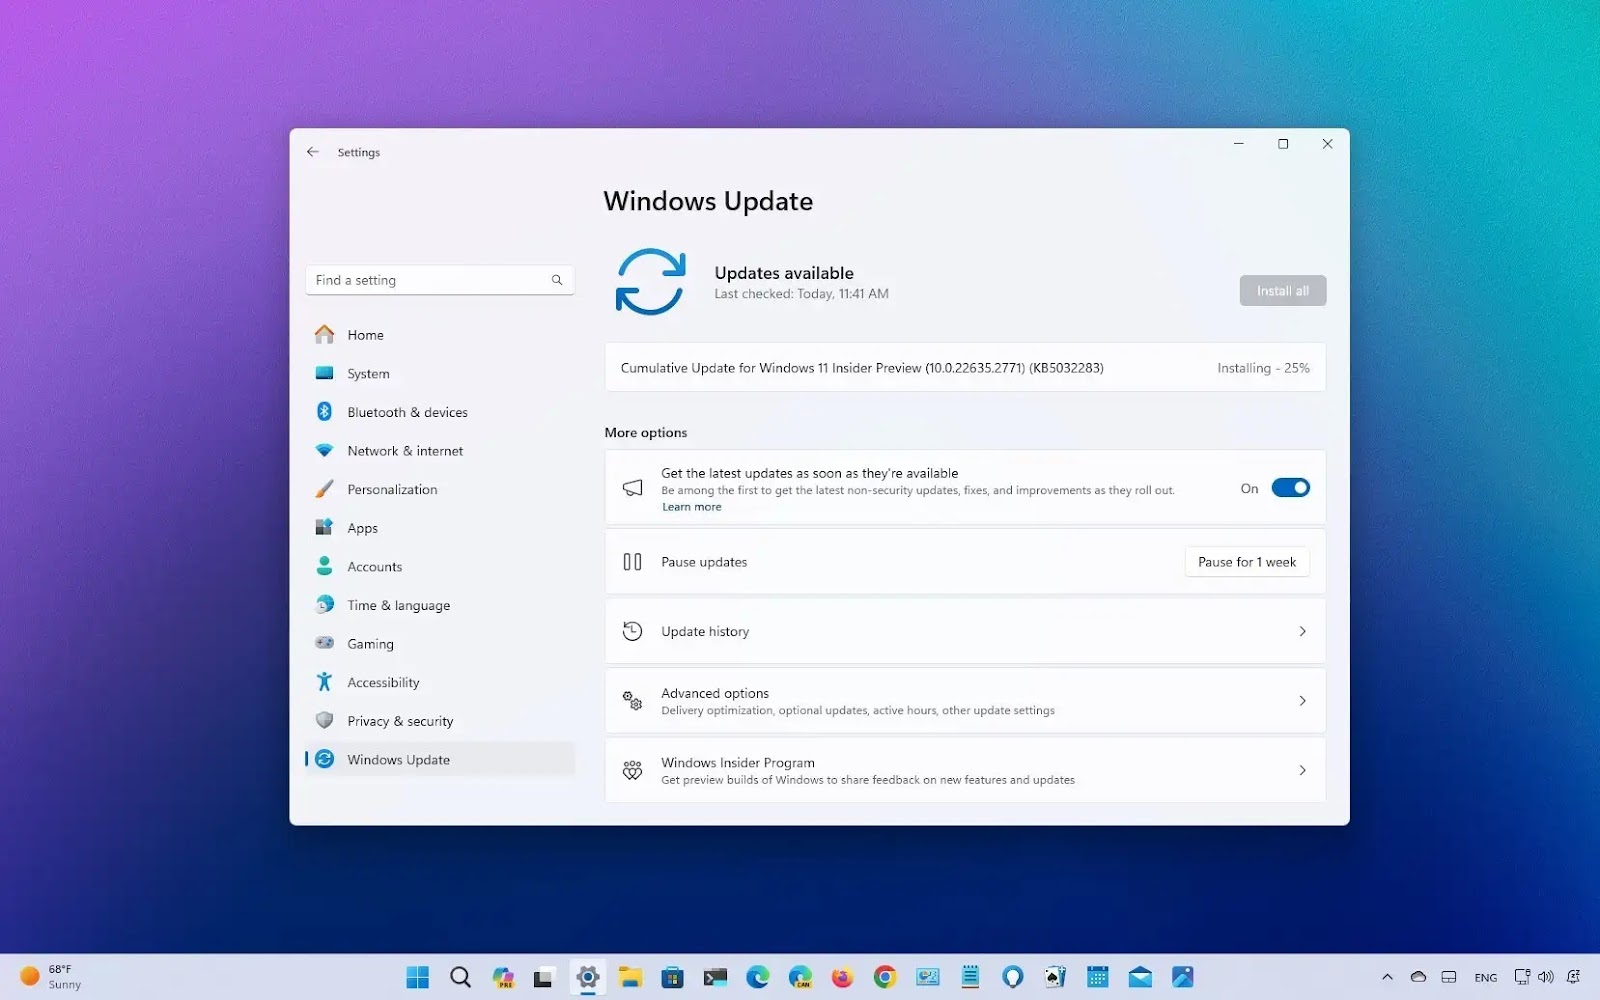
Task: Open Google Chrome from the taskbar
Action: click(x=885, y=977)
